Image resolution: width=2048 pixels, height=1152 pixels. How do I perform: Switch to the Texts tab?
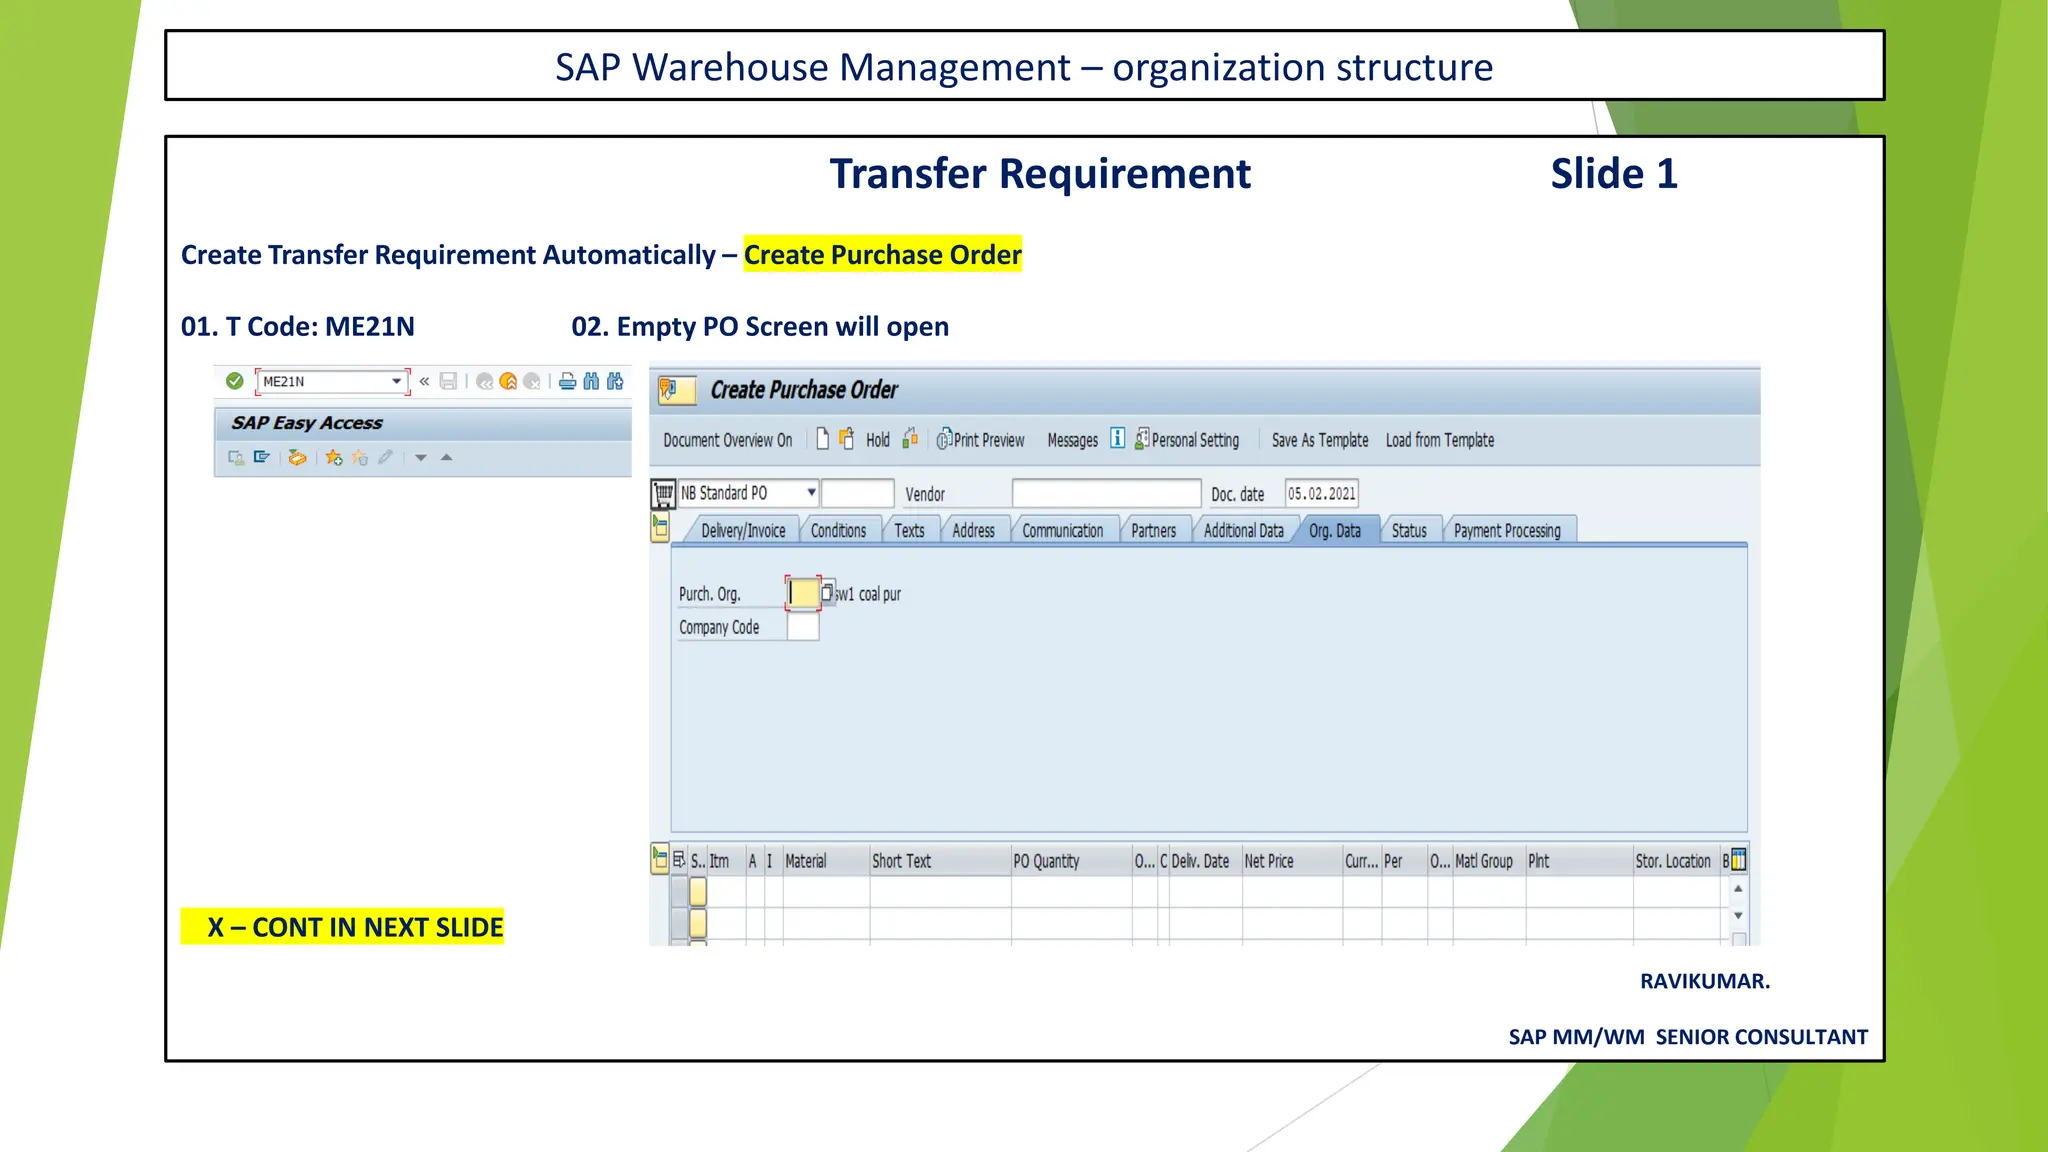[x=909, y=531]
